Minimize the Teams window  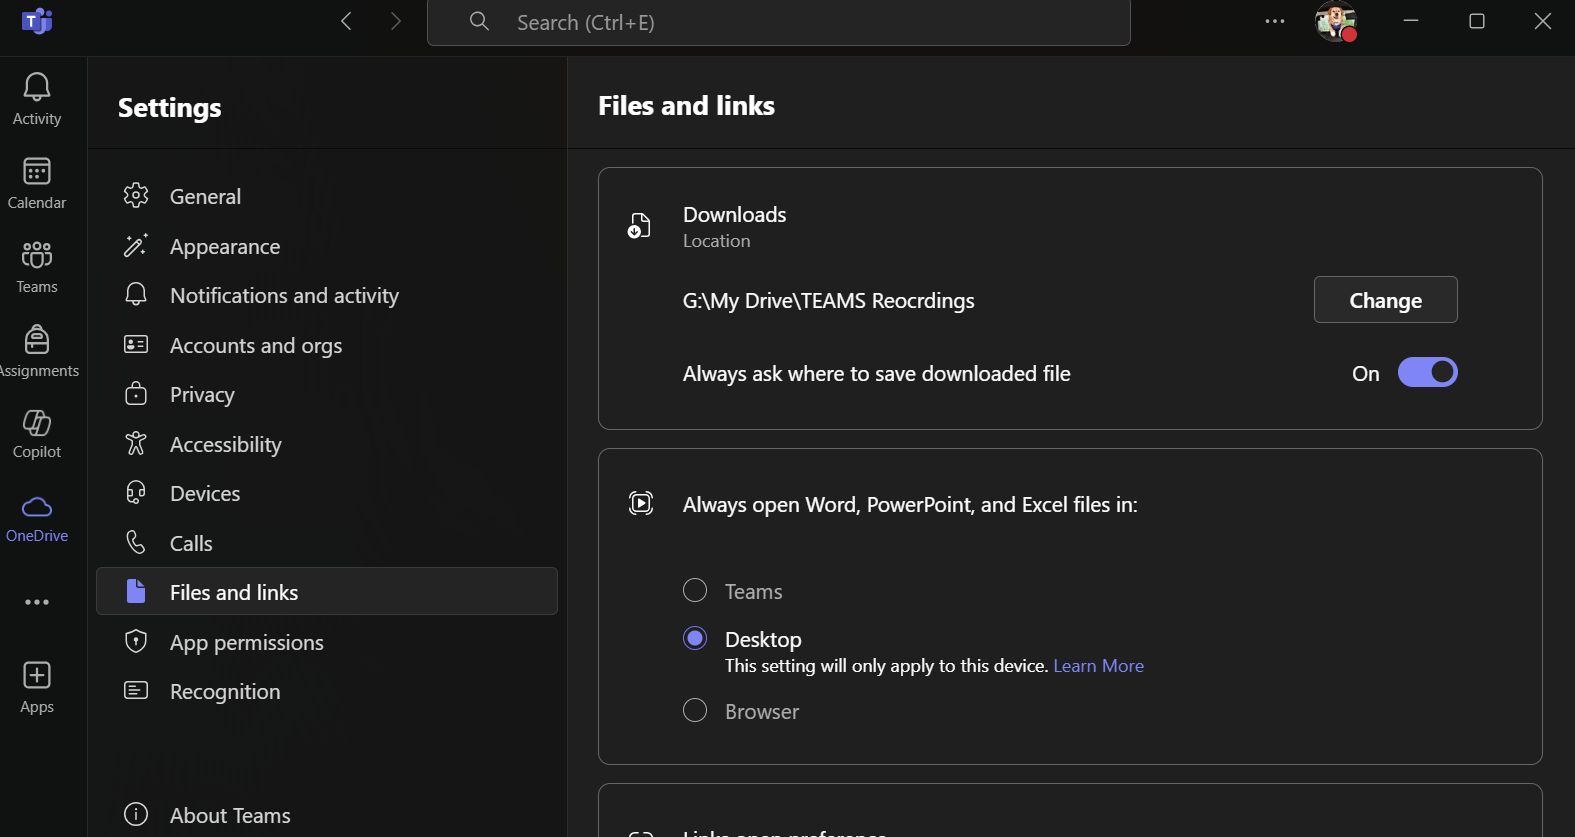1411,21
